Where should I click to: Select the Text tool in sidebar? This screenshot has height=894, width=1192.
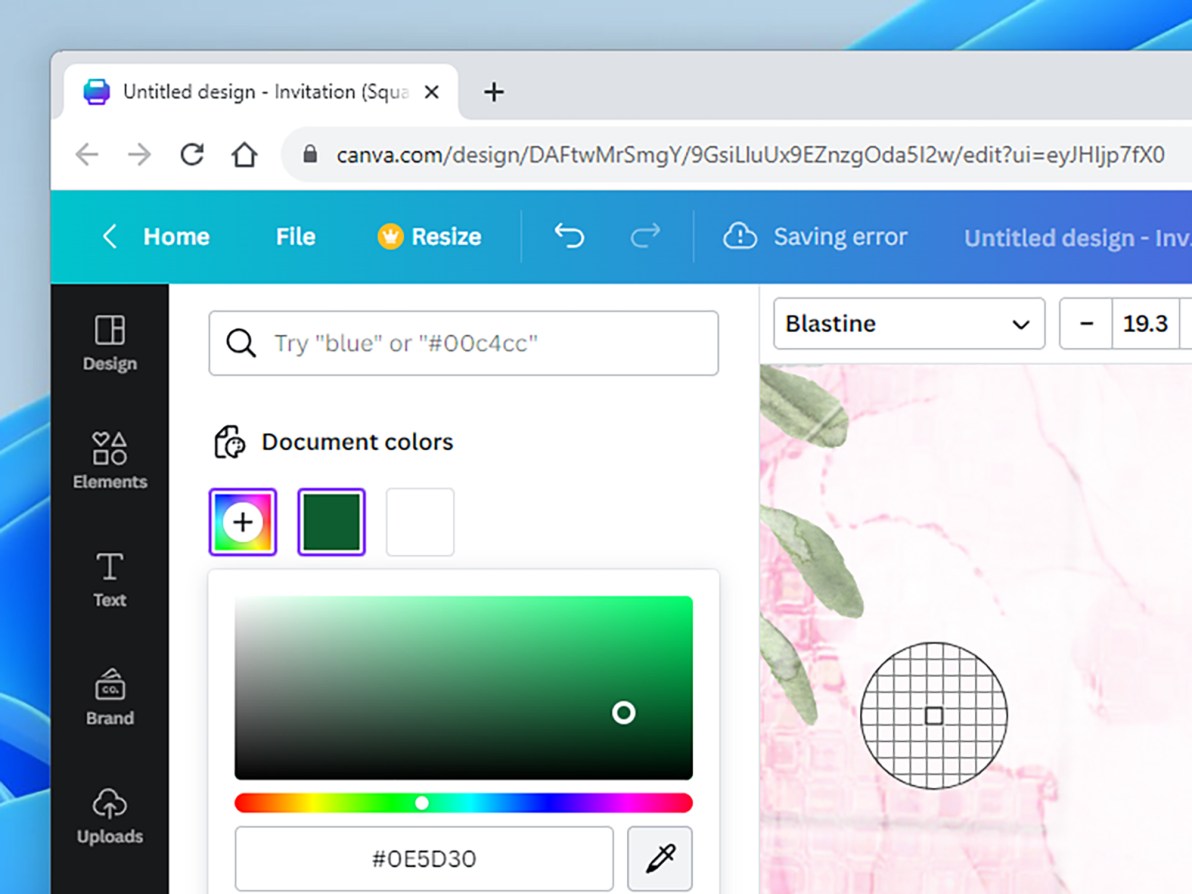point(108,580)
